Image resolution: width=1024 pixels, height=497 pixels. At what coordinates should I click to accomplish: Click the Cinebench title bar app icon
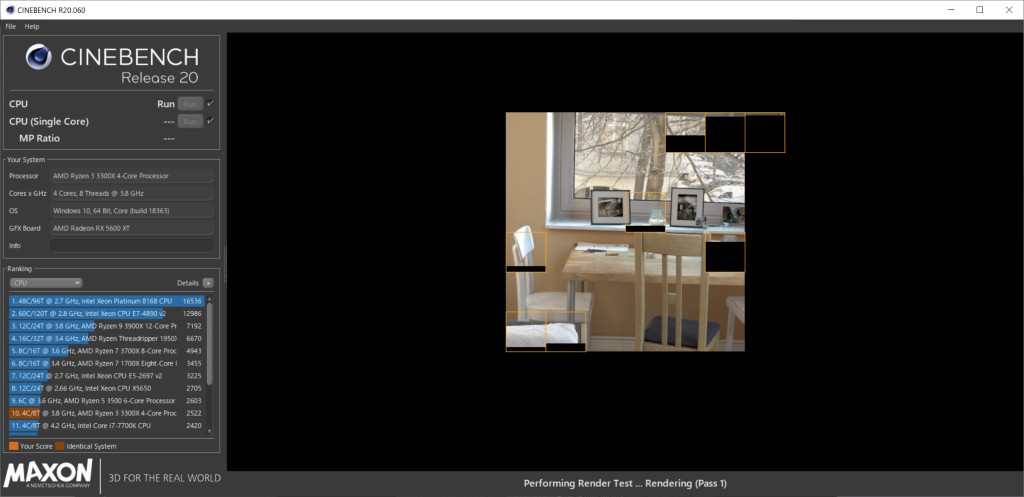coord(8,10)
